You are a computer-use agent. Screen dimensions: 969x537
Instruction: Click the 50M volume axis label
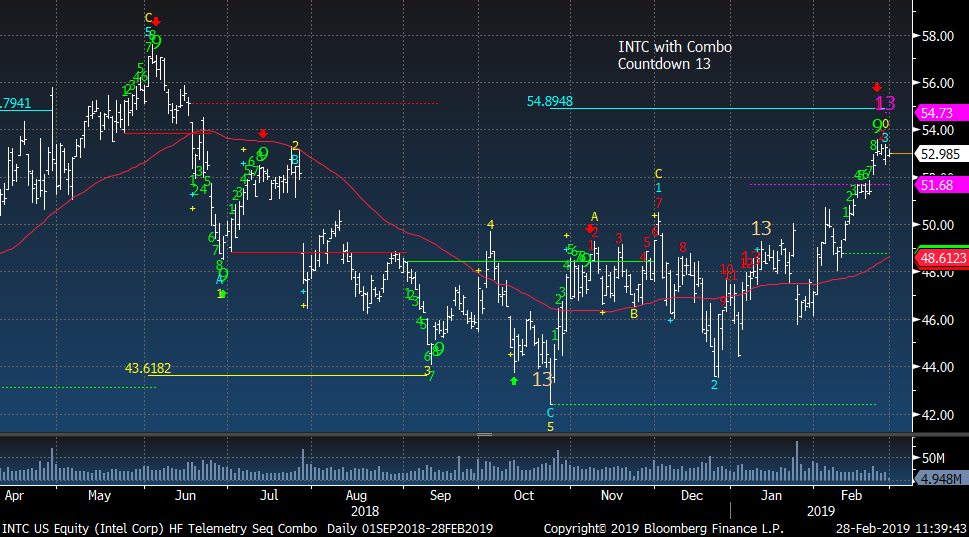[933, 458]
